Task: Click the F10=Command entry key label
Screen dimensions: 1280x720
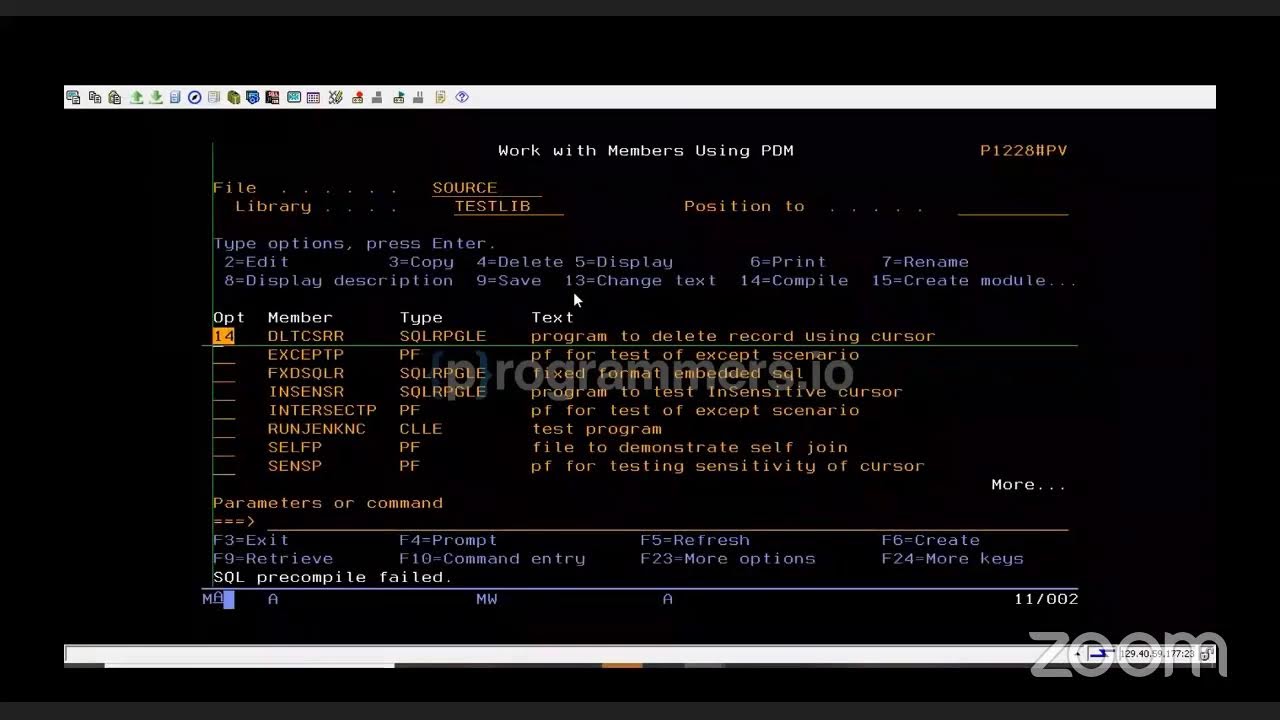Action: (492, 559)
